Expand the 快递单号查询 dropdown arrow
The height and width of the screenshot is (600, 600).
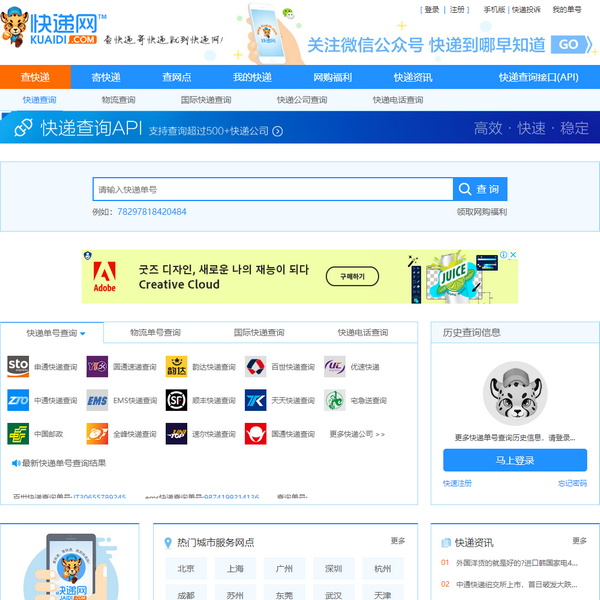pos(83,333)
